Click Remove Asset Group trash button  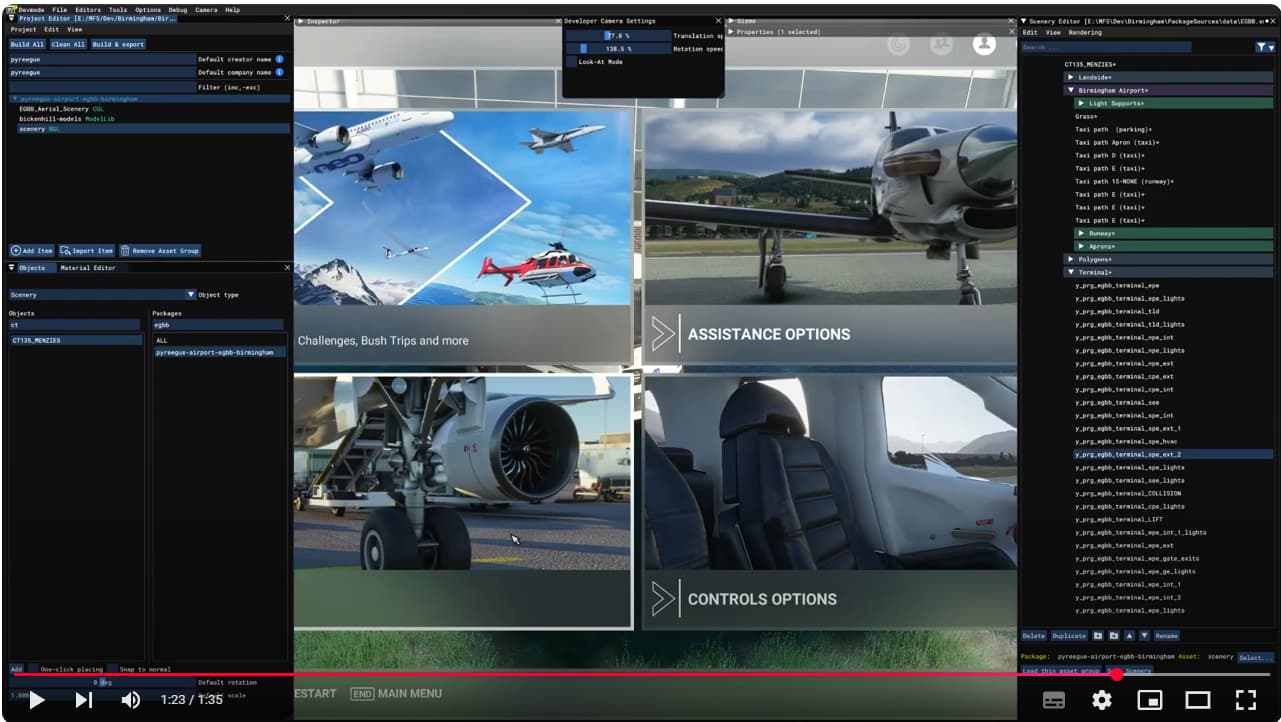point(160,251)
